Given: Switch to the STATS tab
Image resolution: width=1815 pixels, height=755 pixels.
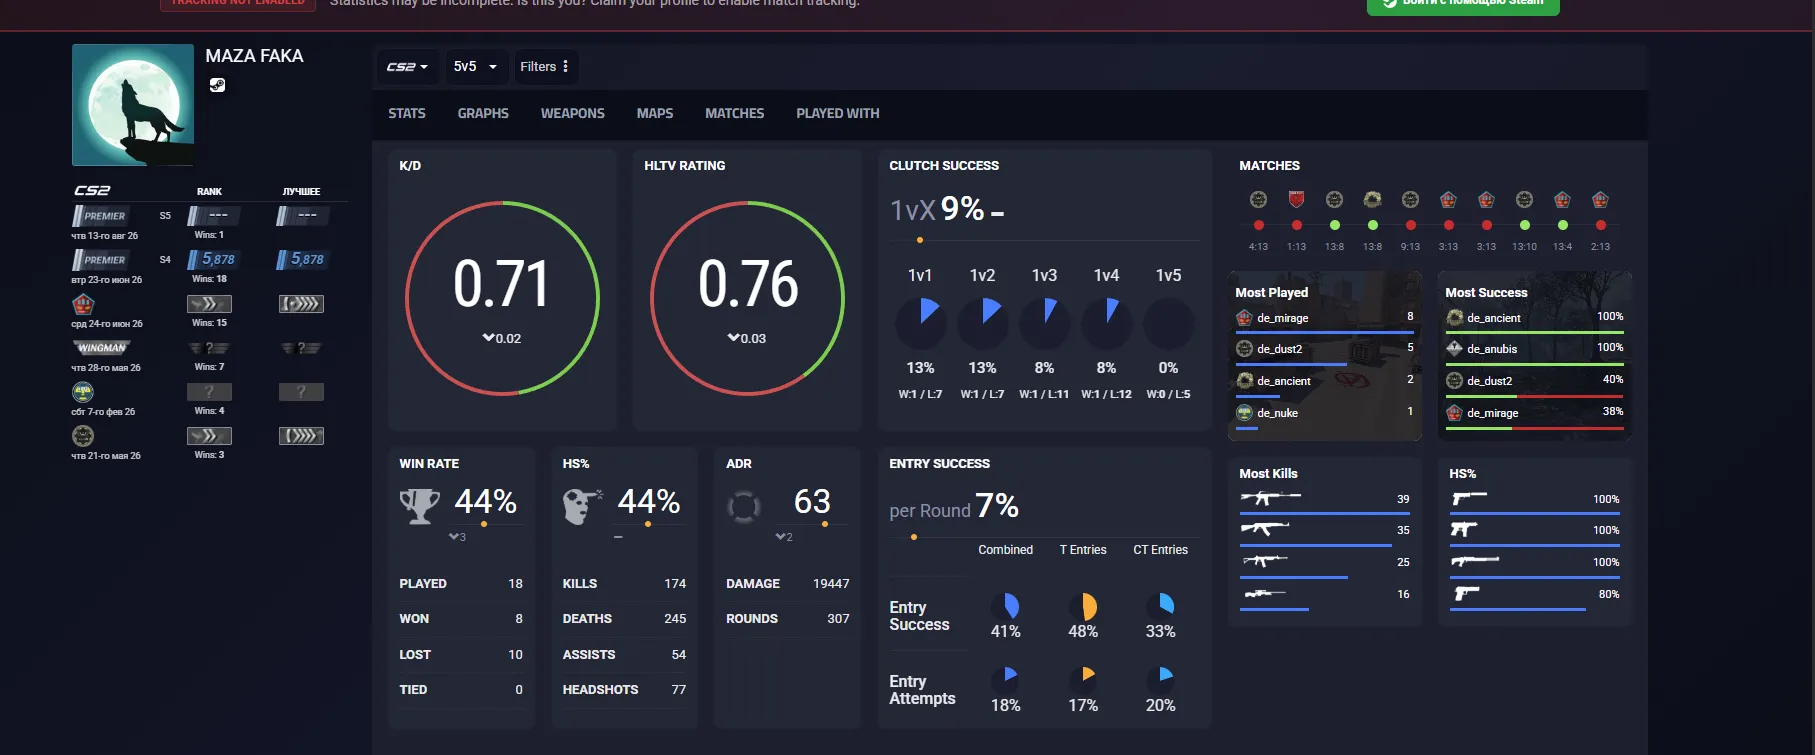Looking at the screenshot, I should tap(407, 114).
